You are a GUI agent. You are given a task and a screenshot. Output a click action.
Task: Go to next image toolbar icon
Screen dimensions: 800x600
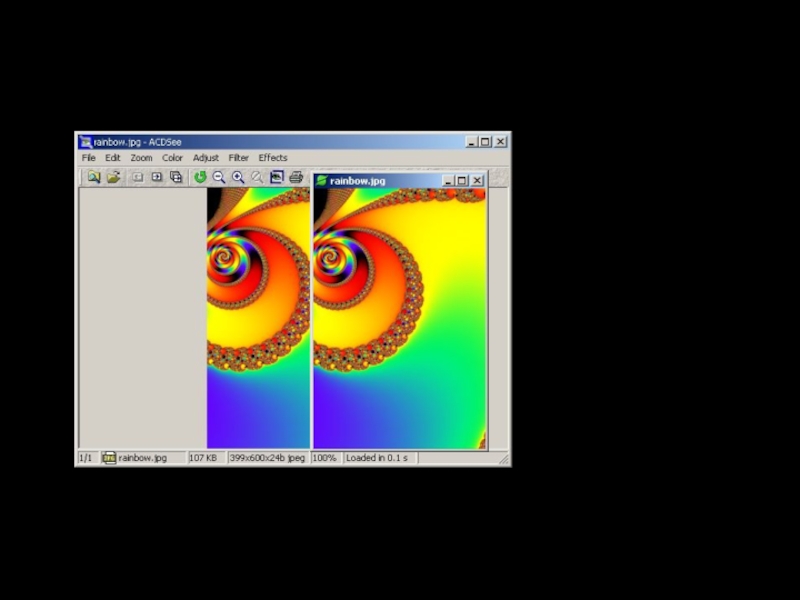157,177
